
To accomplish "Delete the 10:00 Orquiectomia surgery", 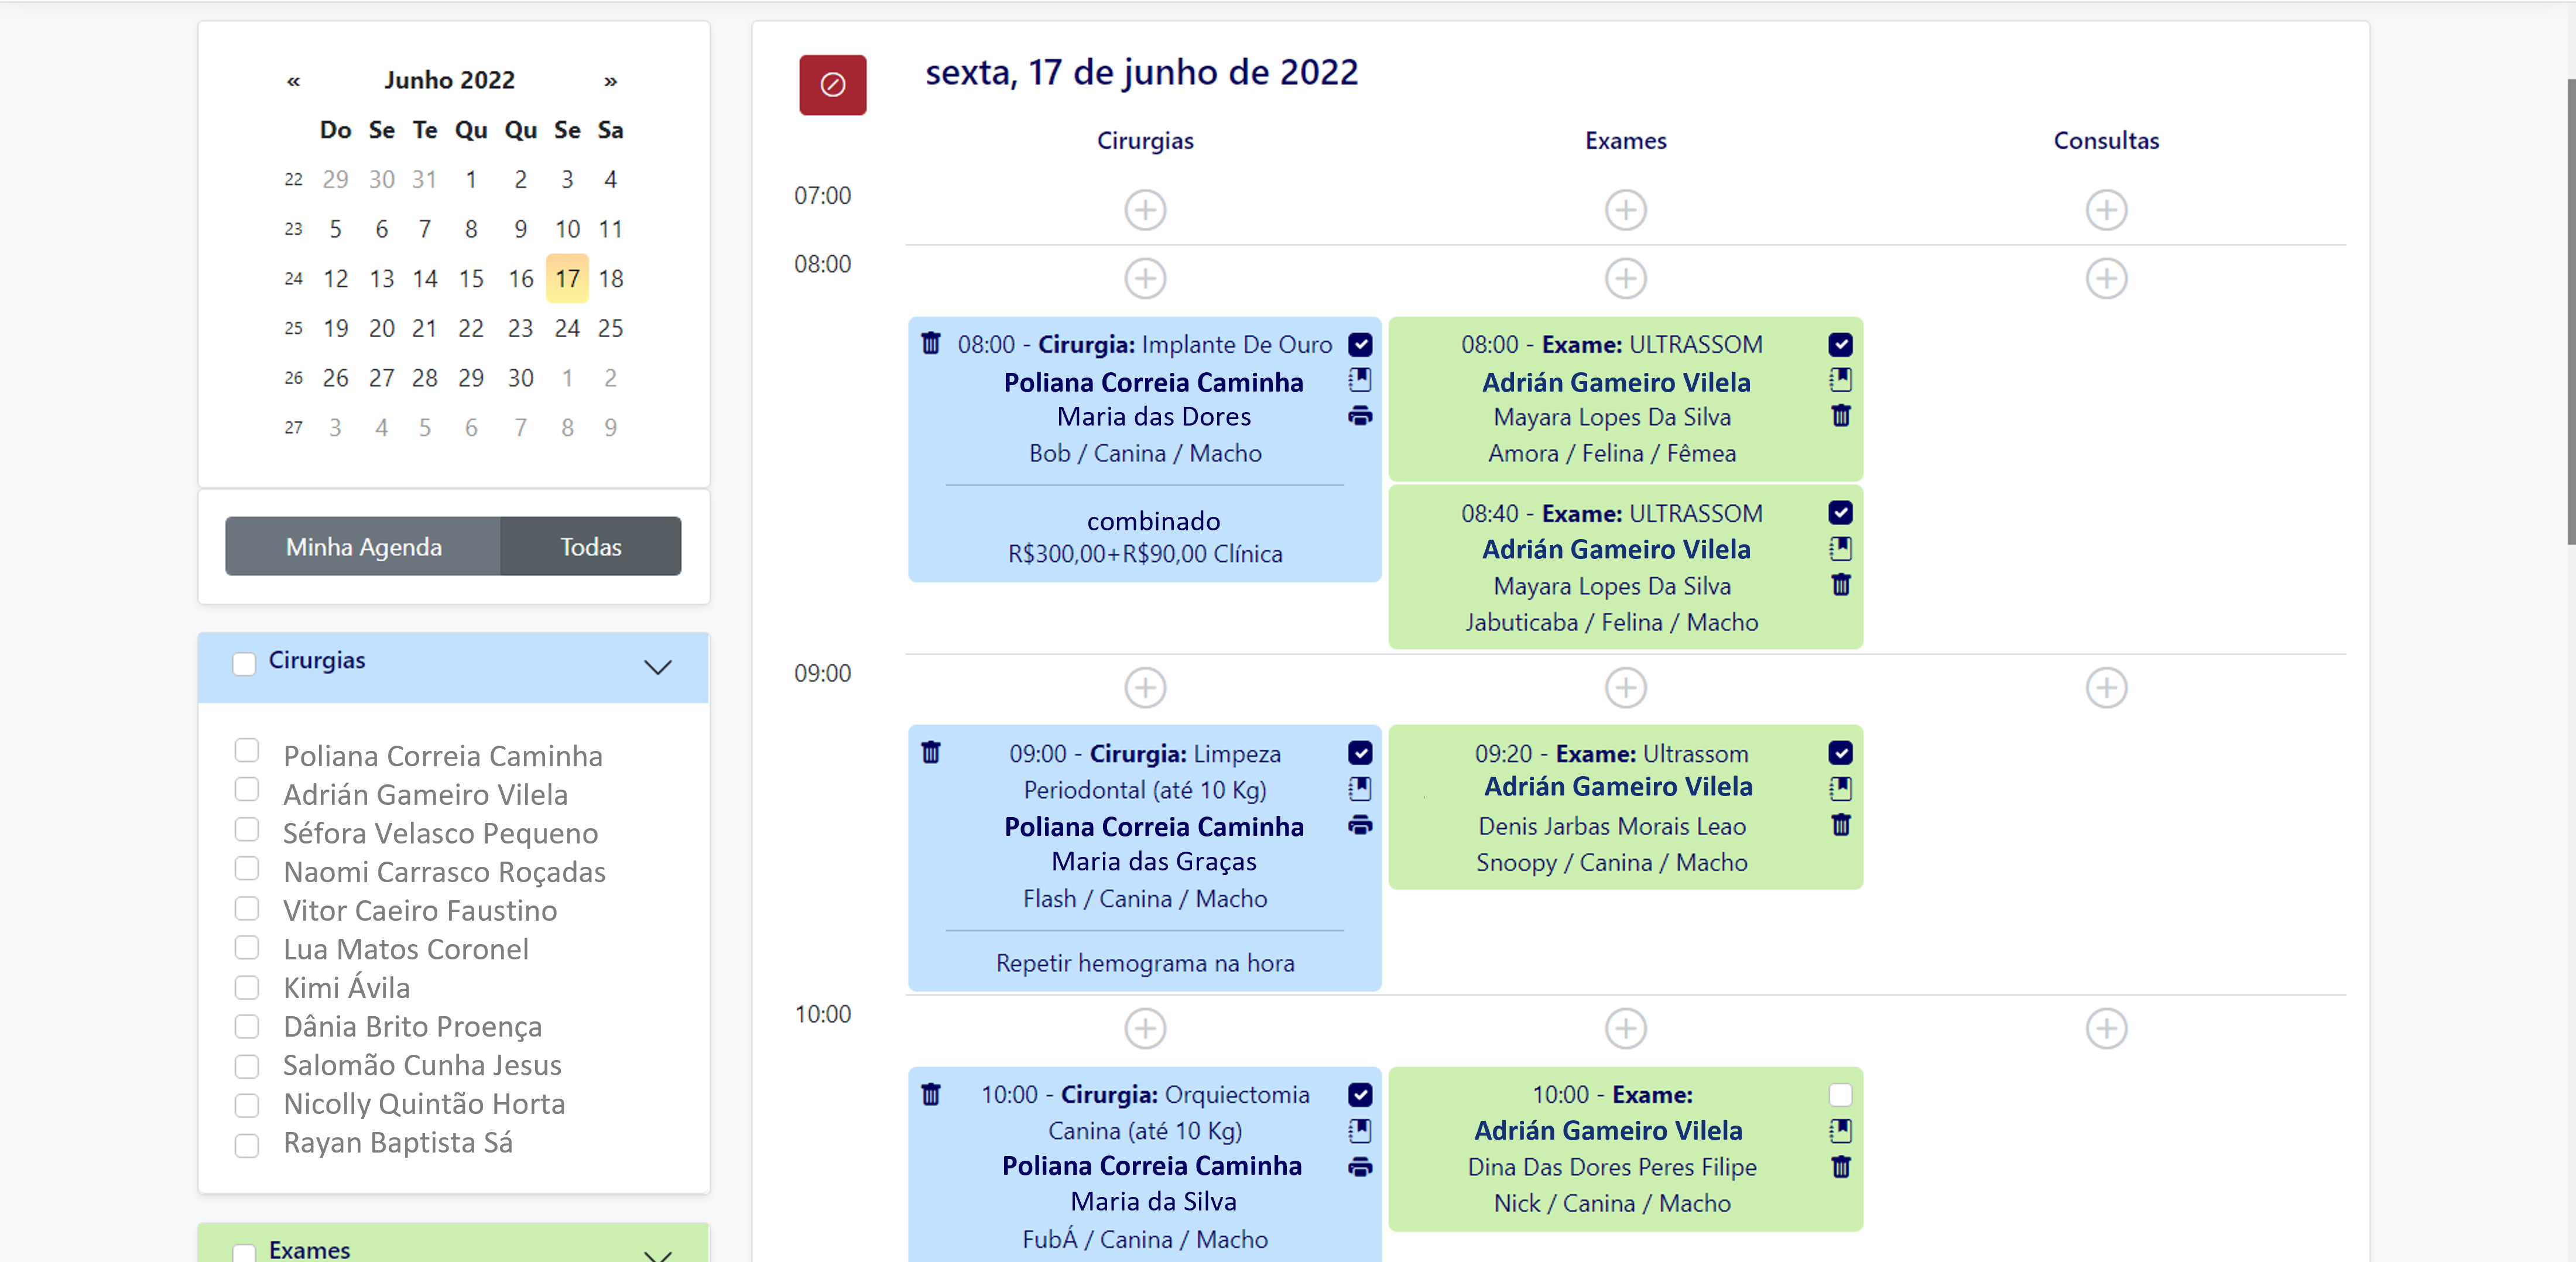I will [x=931, y=1094].
